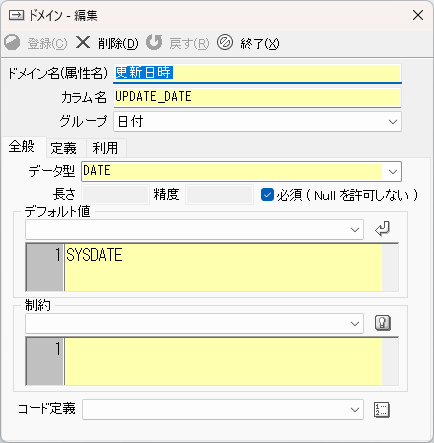
Task: Click the default value insert arrow icon
Action: (x=382, y=229)
